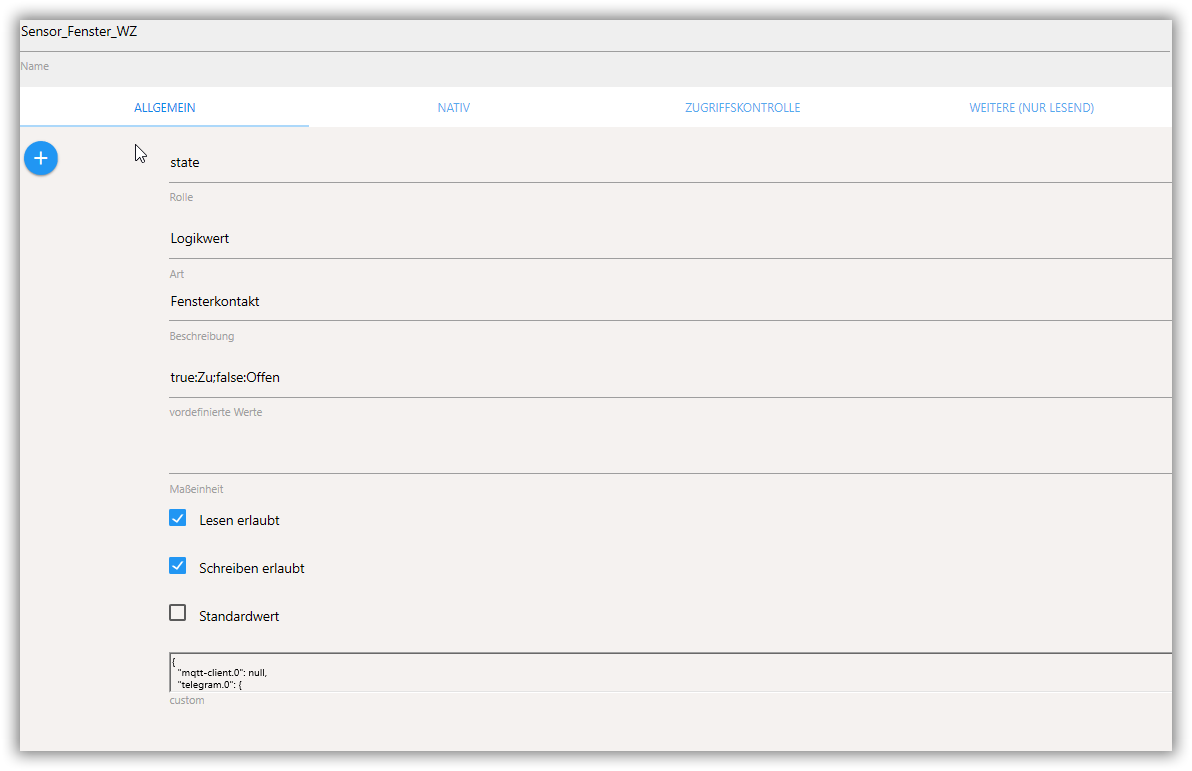Open the NATIV tab
Viewport: 1192px width, 771px height.
point(453,107)
